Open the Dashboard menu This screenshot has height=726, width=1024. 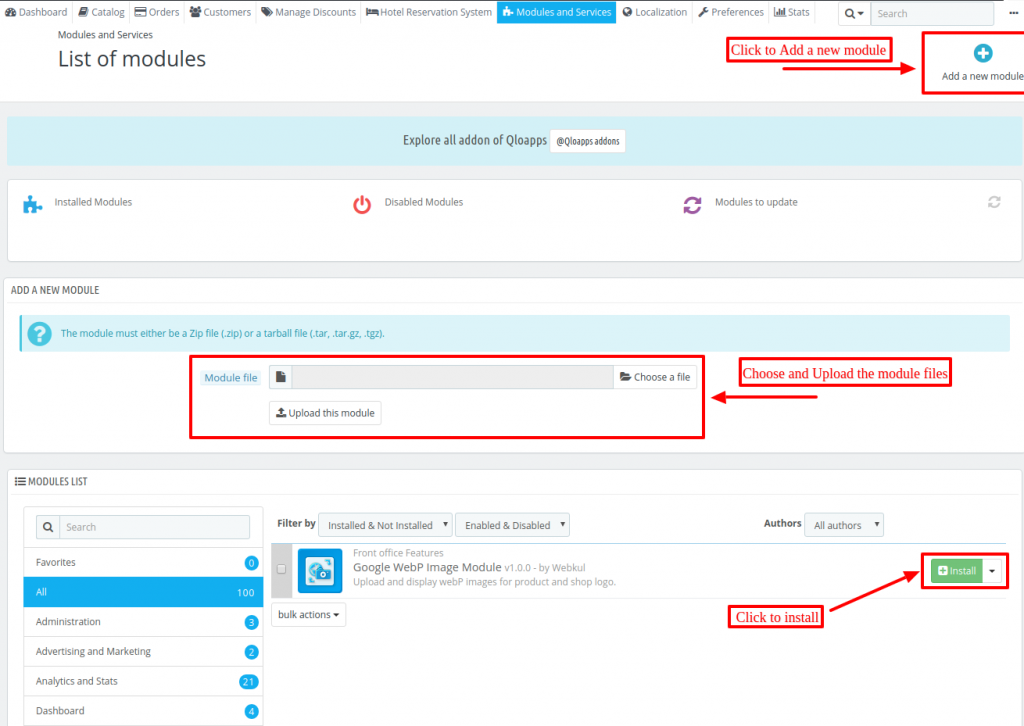pyautogui.click(x=36, y=12)
